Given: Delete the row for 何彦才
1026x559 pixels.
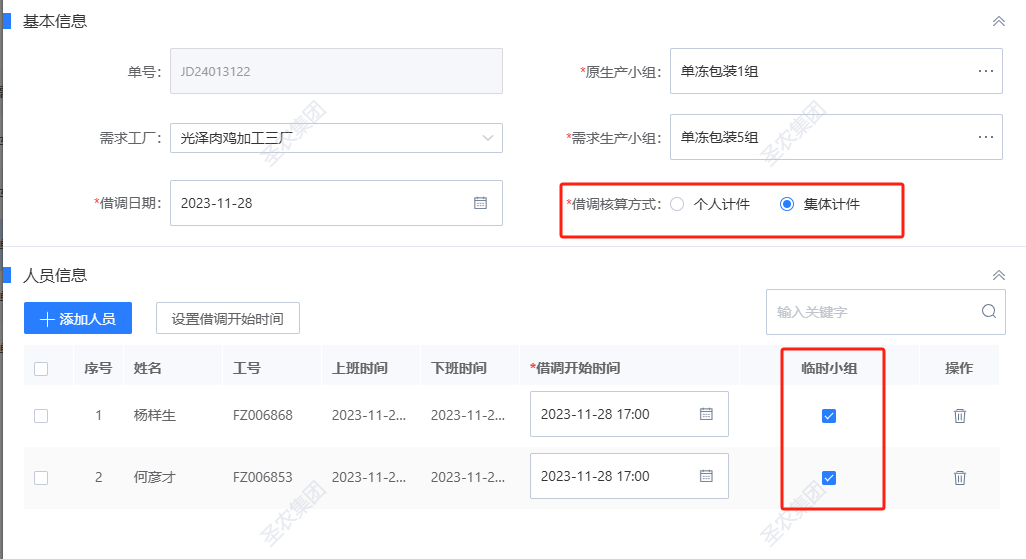Looking at the screenshot, I should pos(959,477).
